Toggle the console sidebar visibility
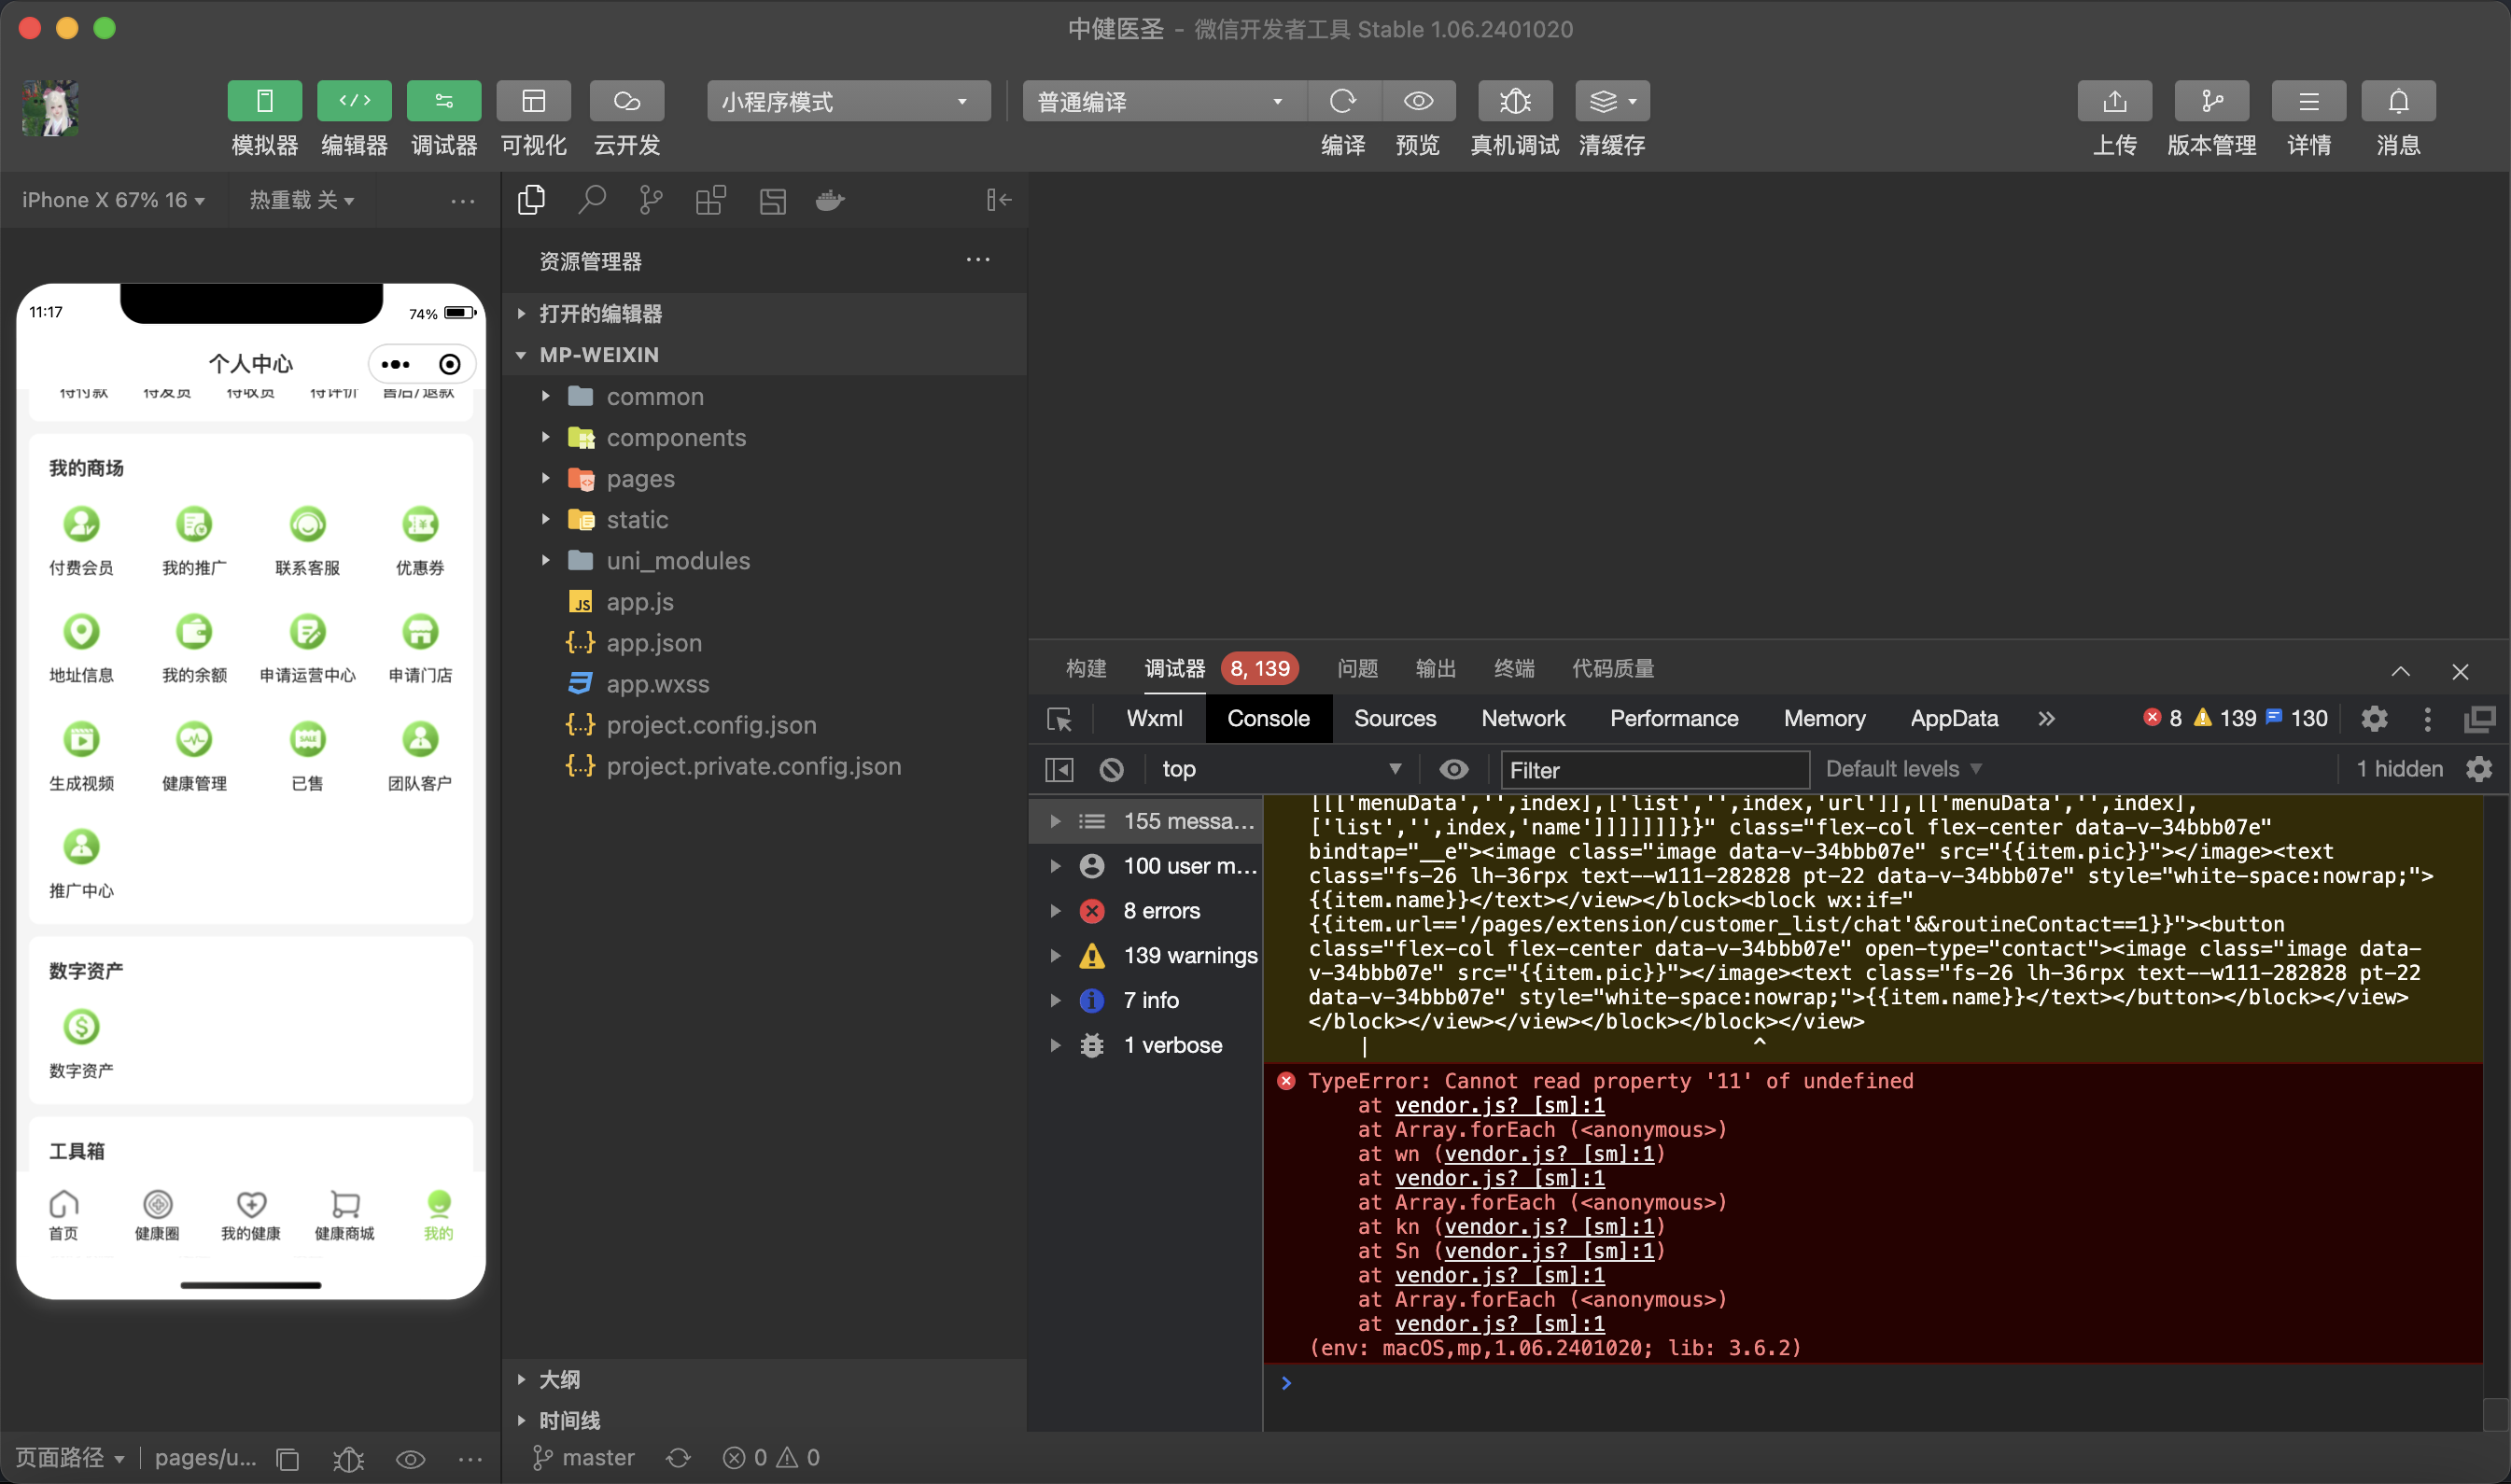Viewport: 2511px width, 1484px height. point(1059,769)
